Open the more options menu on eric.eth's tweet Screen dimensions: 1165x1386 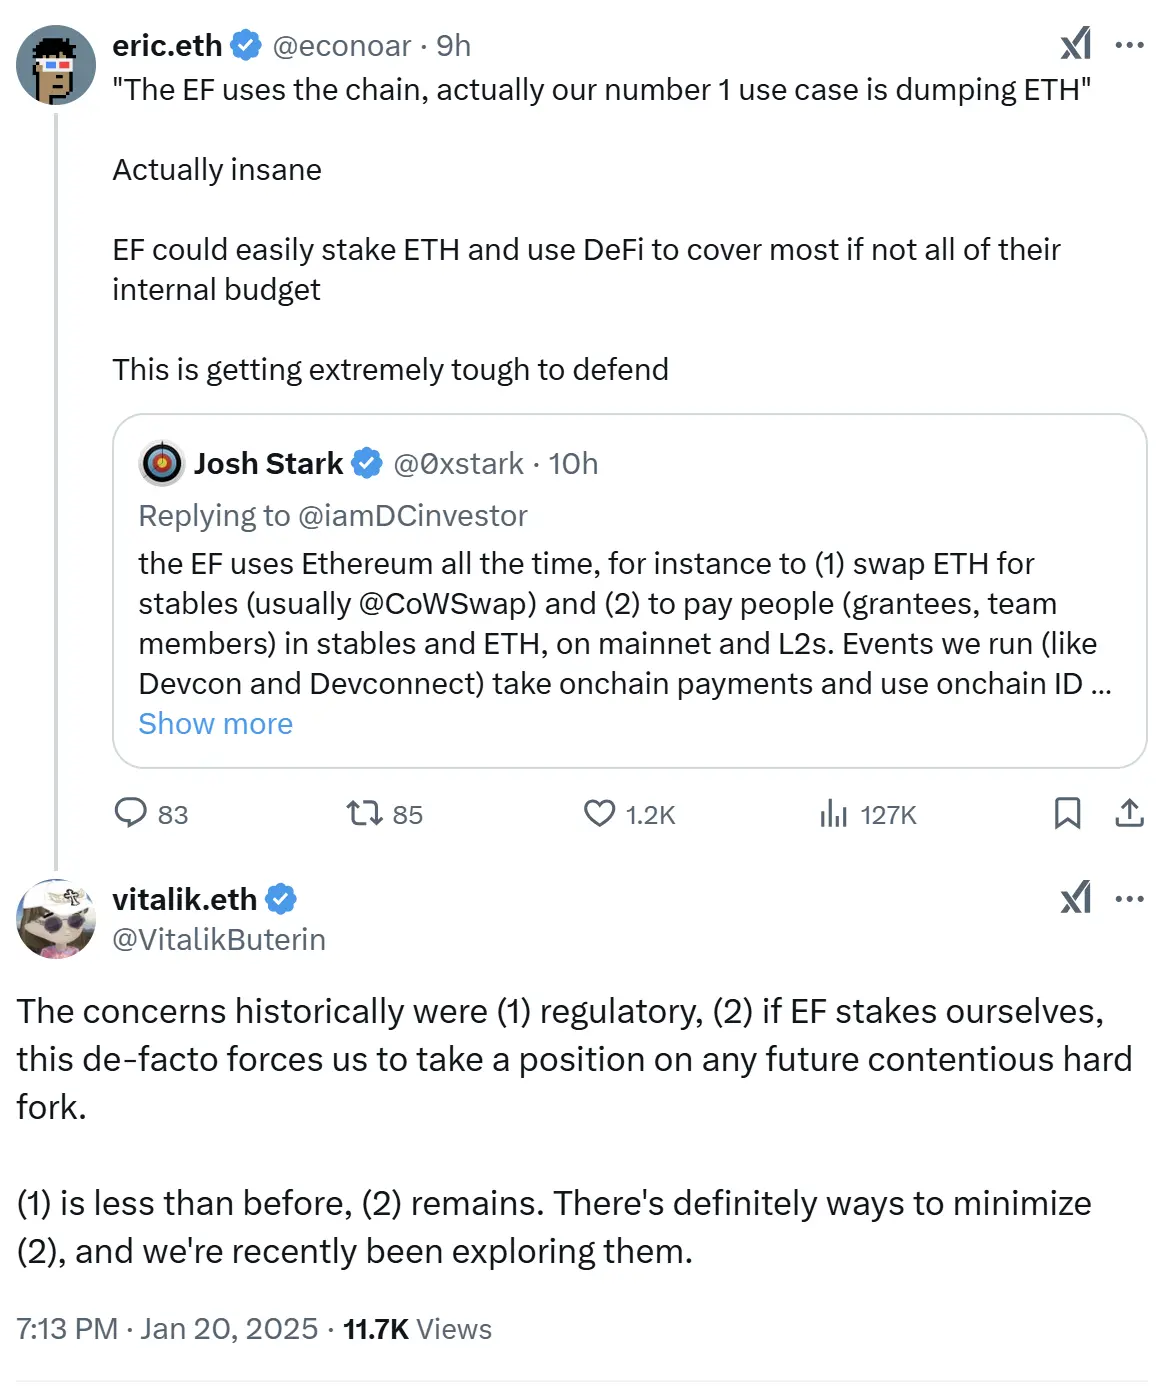1128,45
